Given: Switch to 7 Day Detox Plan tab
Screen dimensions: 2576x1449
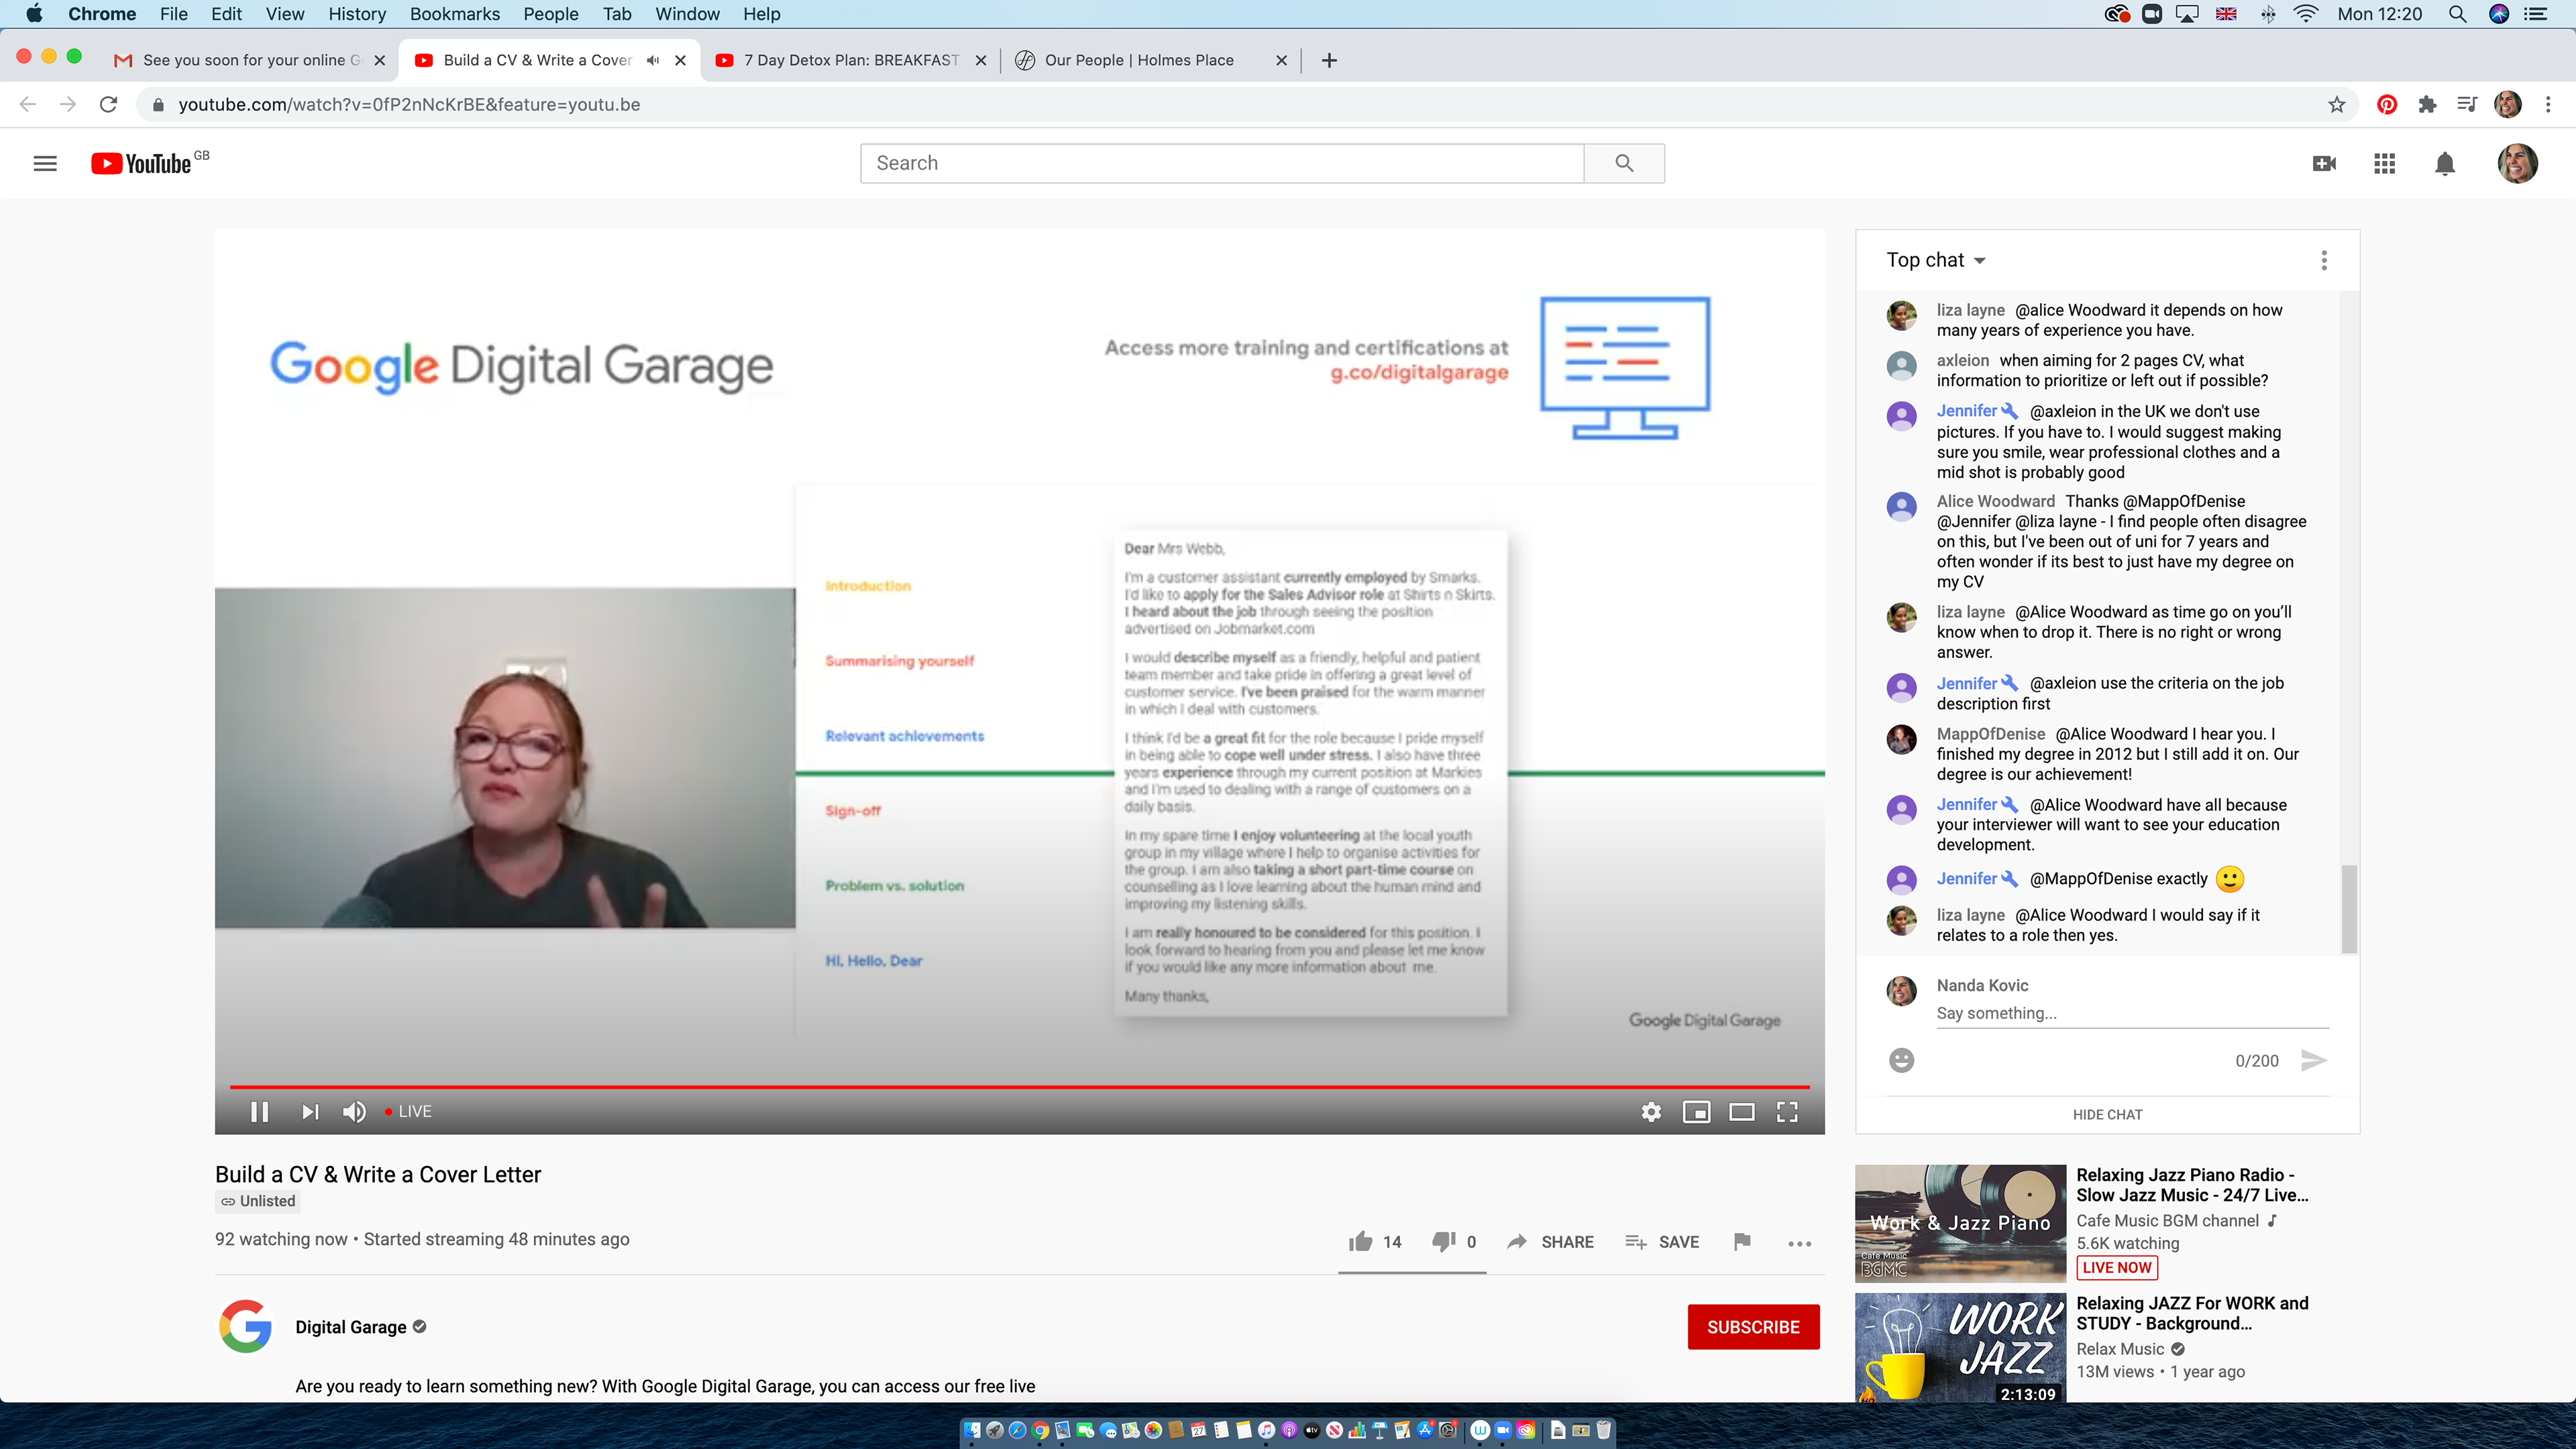Looking at the screenshot, I should click(x=850, y=60).
